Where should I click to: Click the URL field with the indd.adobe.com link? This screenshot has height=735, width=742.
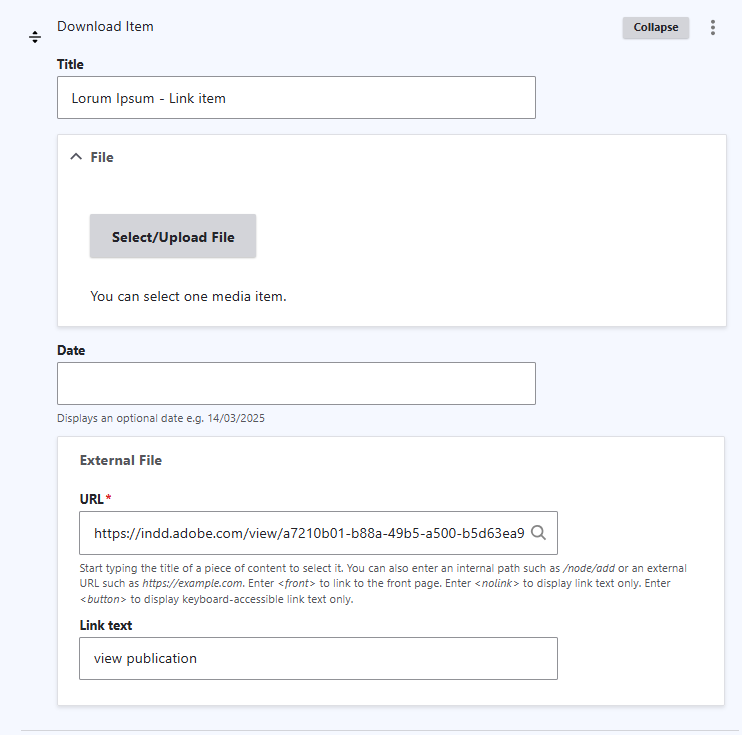[318, 533]
